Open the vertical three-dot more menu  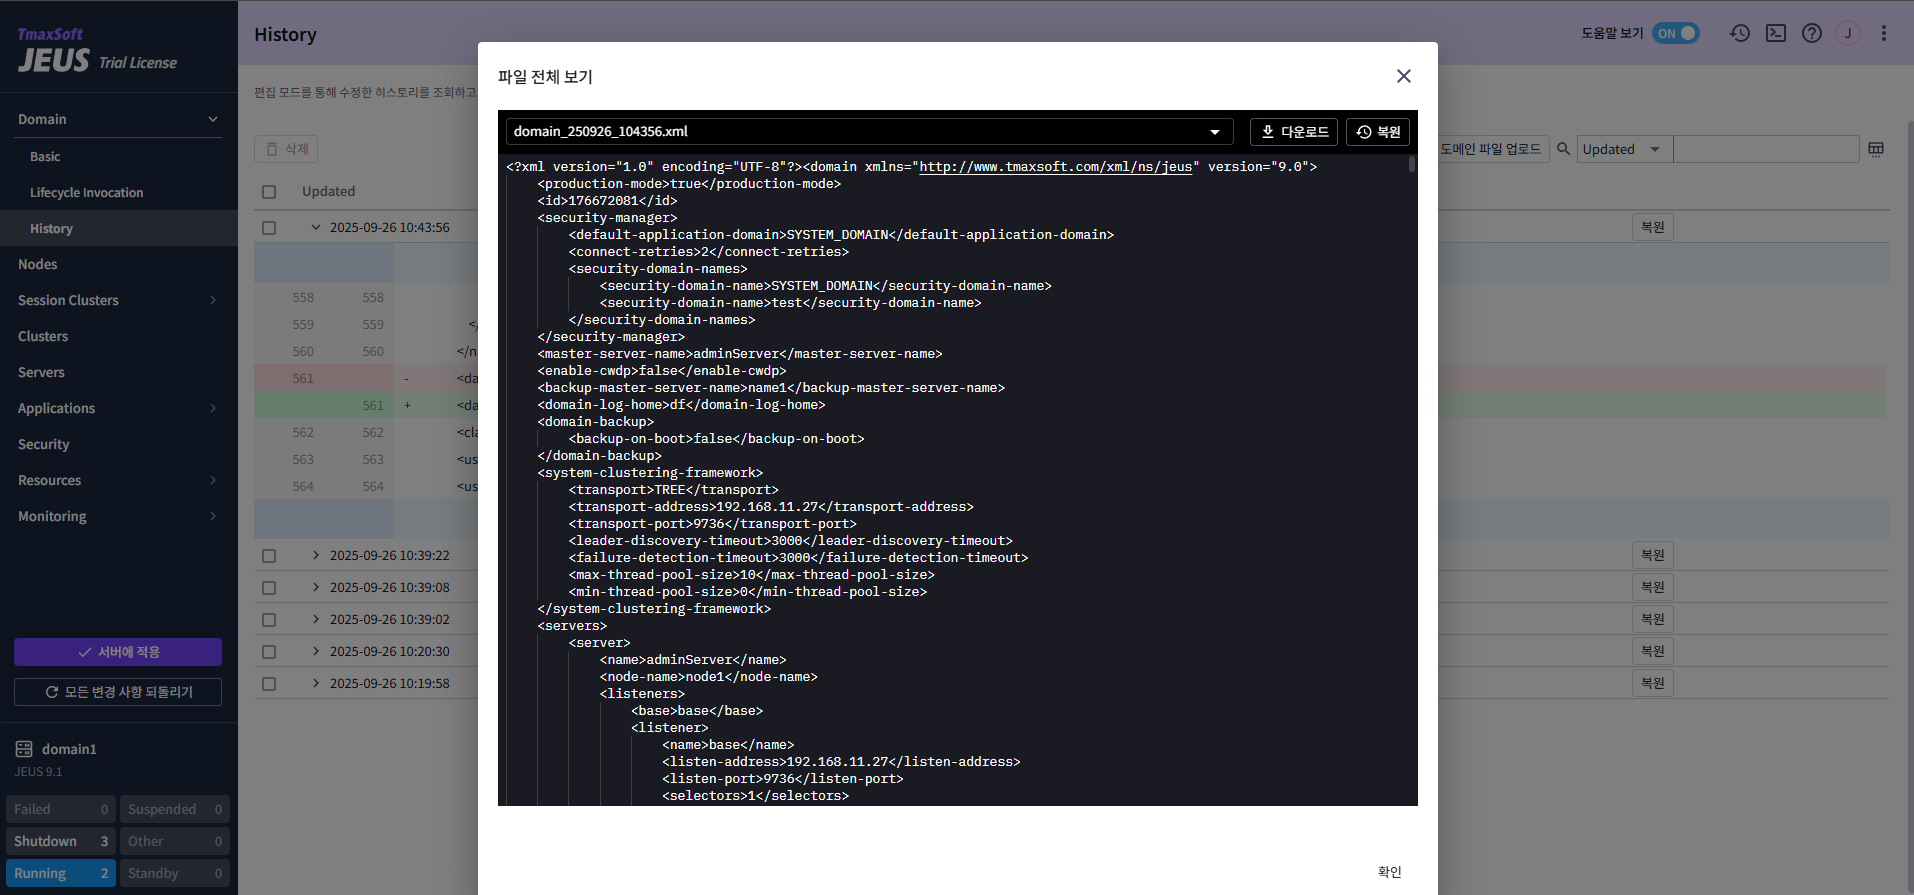[x=1884, y=33]
